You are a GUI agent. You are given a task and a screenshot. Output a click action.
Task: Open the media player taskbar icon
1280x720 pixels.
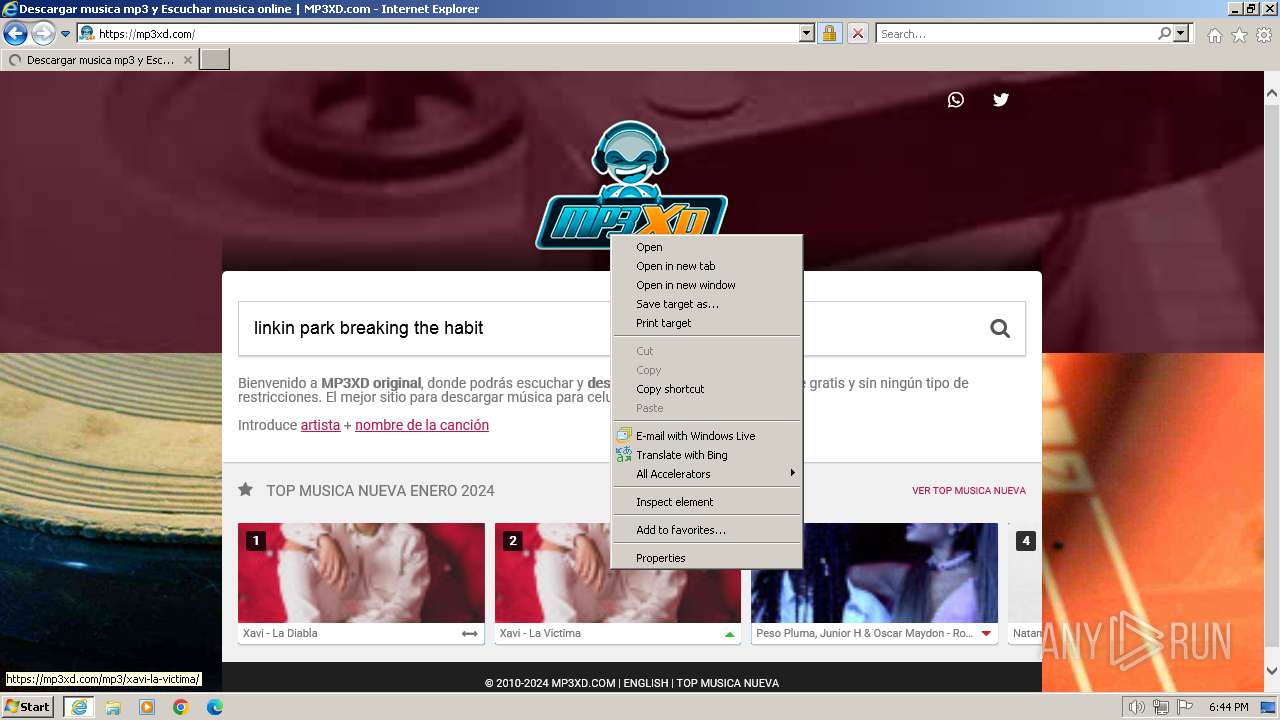(147, 707)
